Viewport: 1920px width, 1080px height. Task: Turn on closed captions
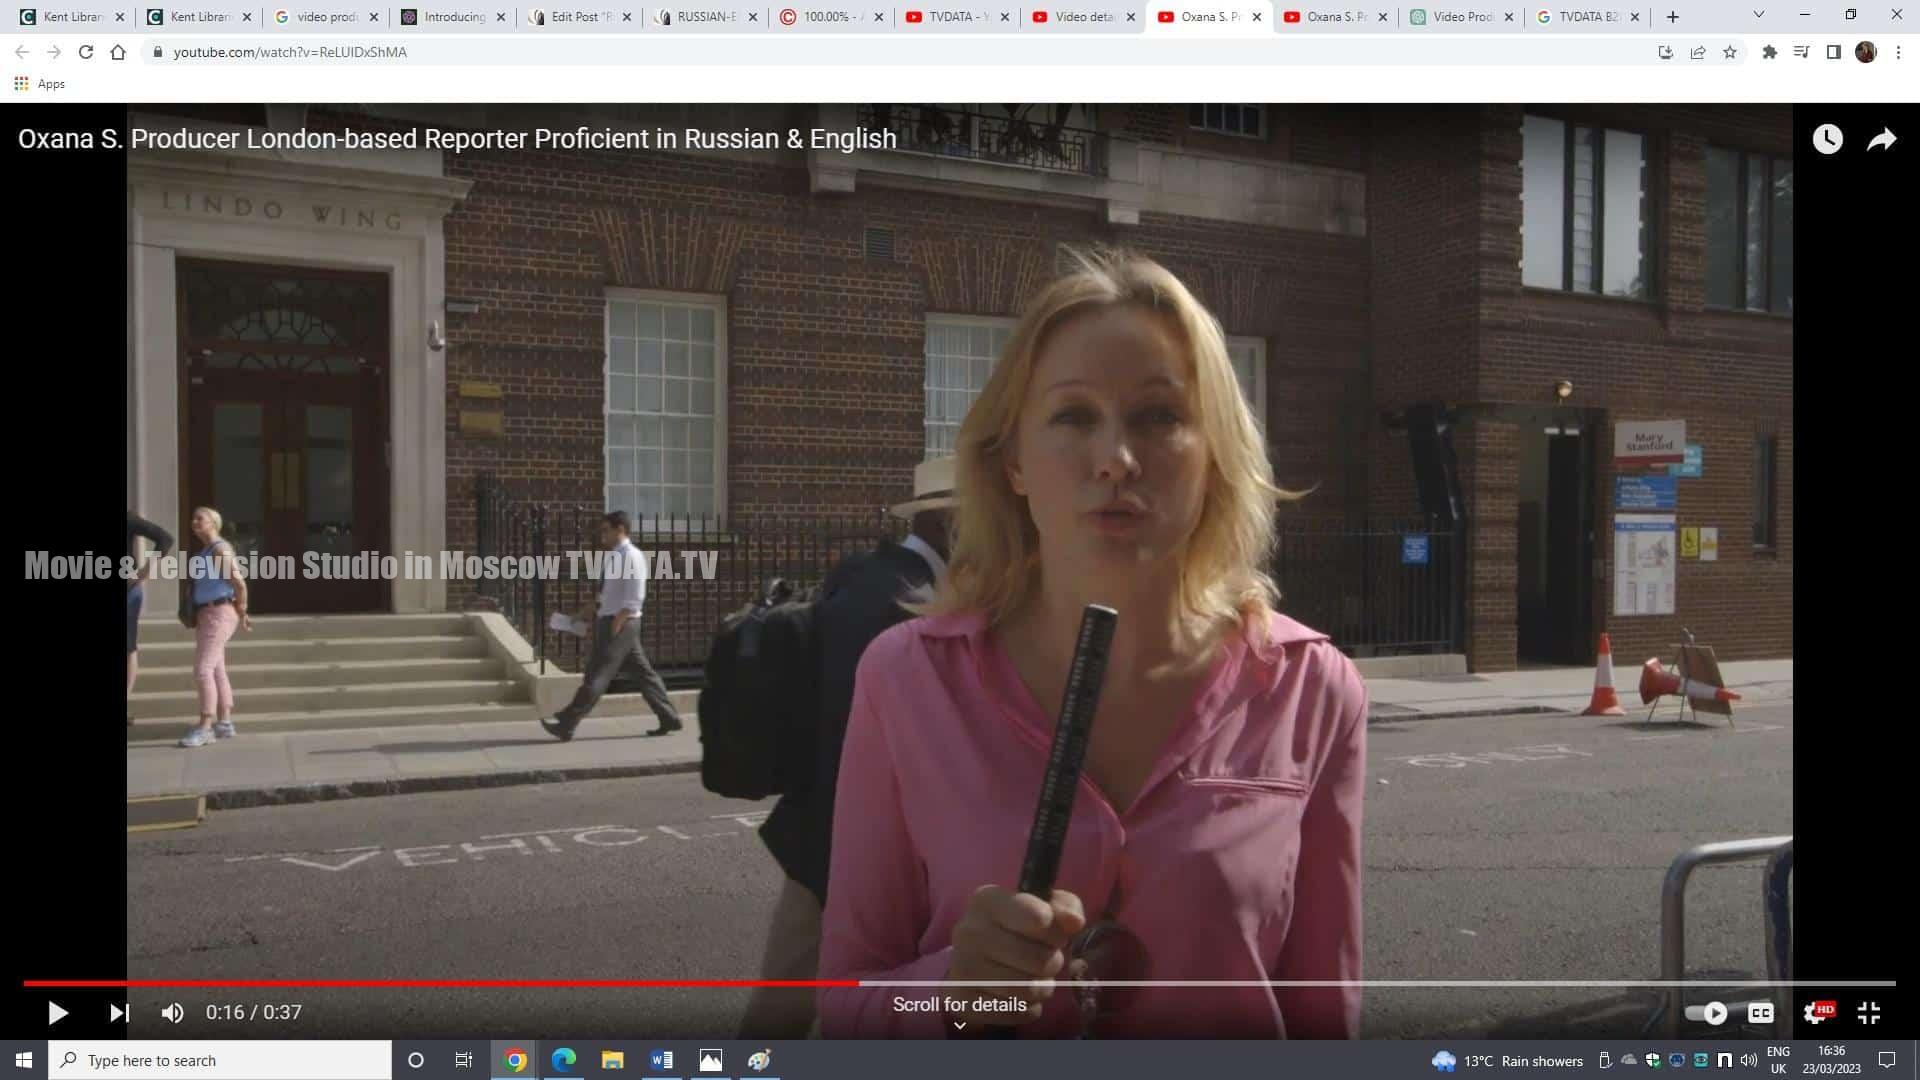point(1760,1013)
